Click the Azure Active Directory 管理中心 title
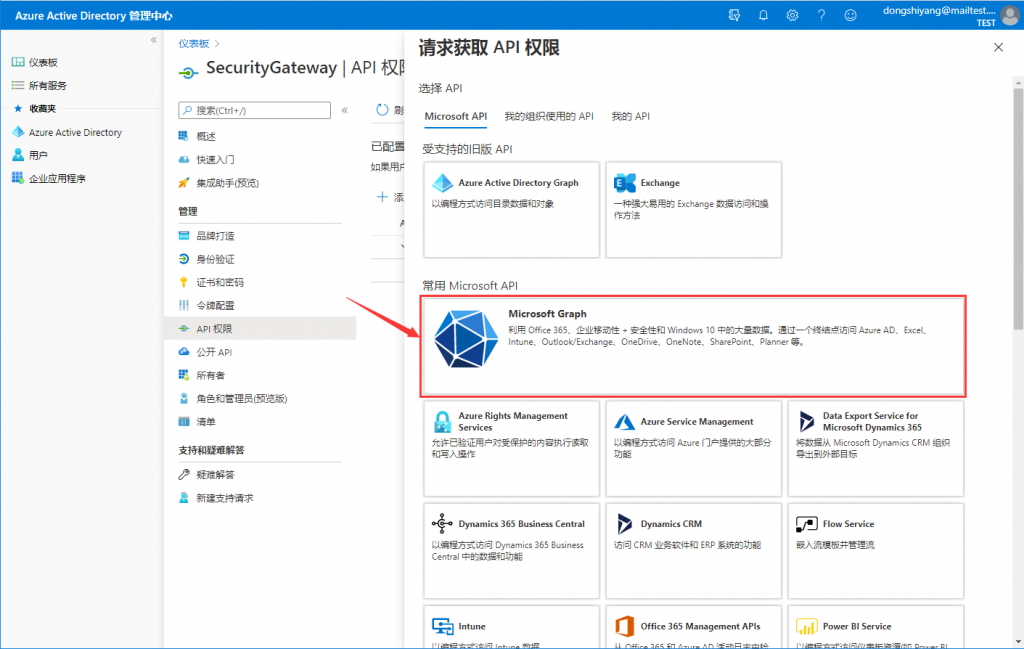Screen dimensions: 1024x649 (x=93, y=15)
